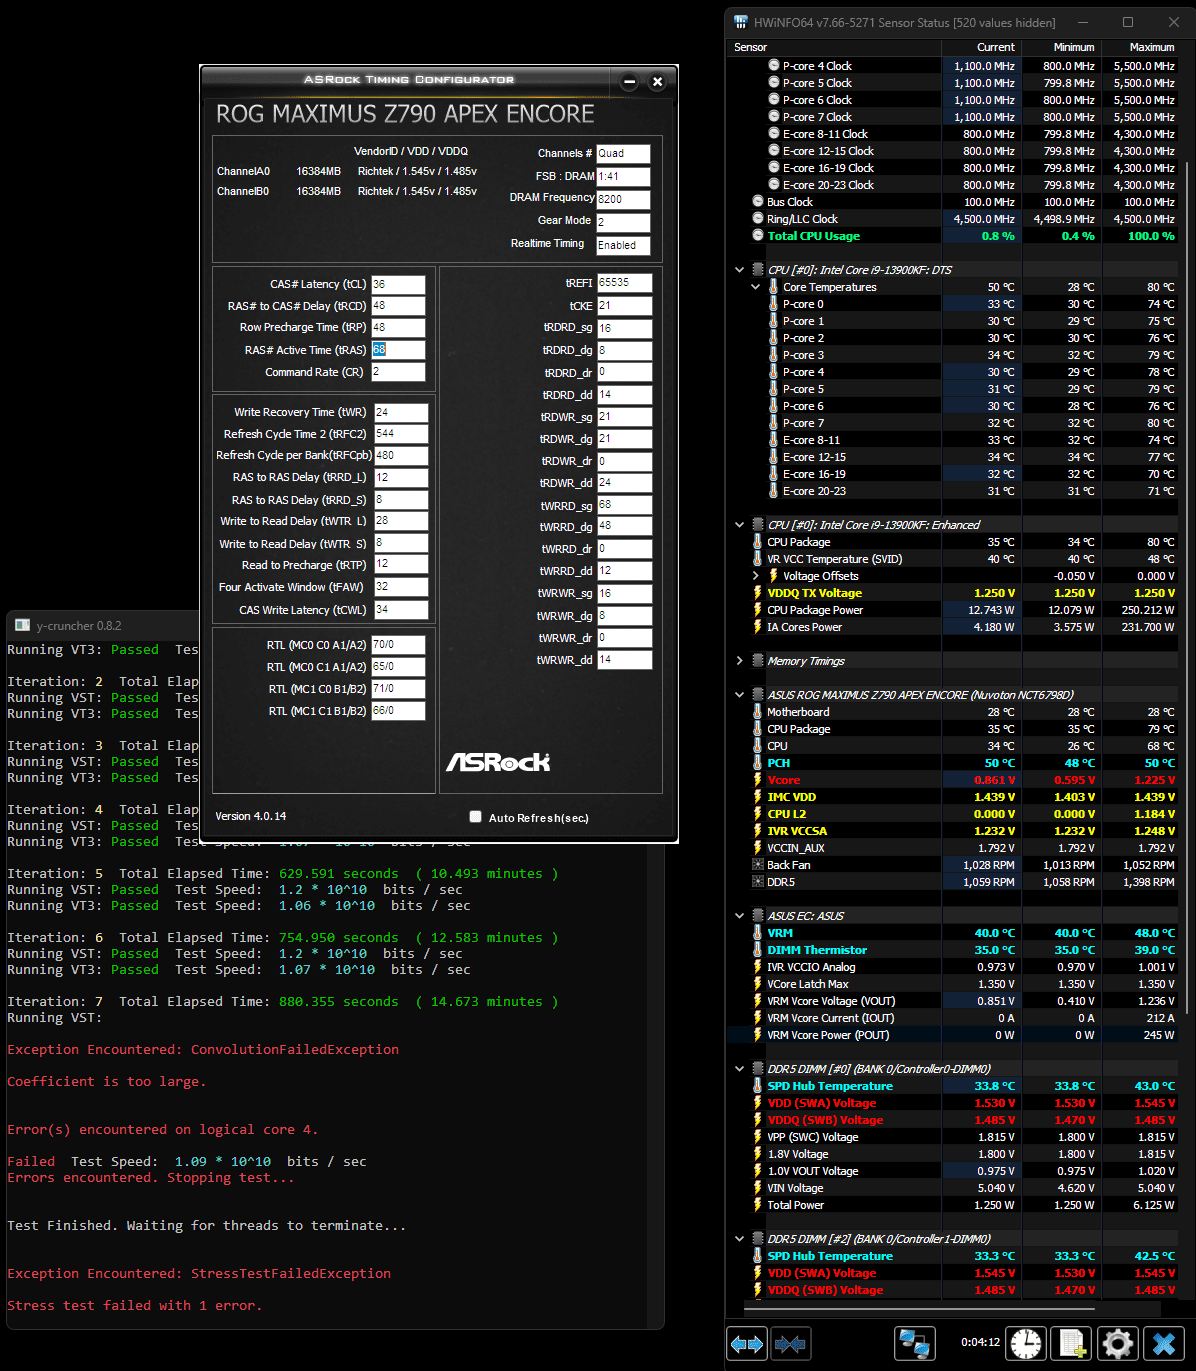Open HWiNFO sensor settings gear
The width and height of the screenshot is (1196, 1371).
point(1117,1344)
